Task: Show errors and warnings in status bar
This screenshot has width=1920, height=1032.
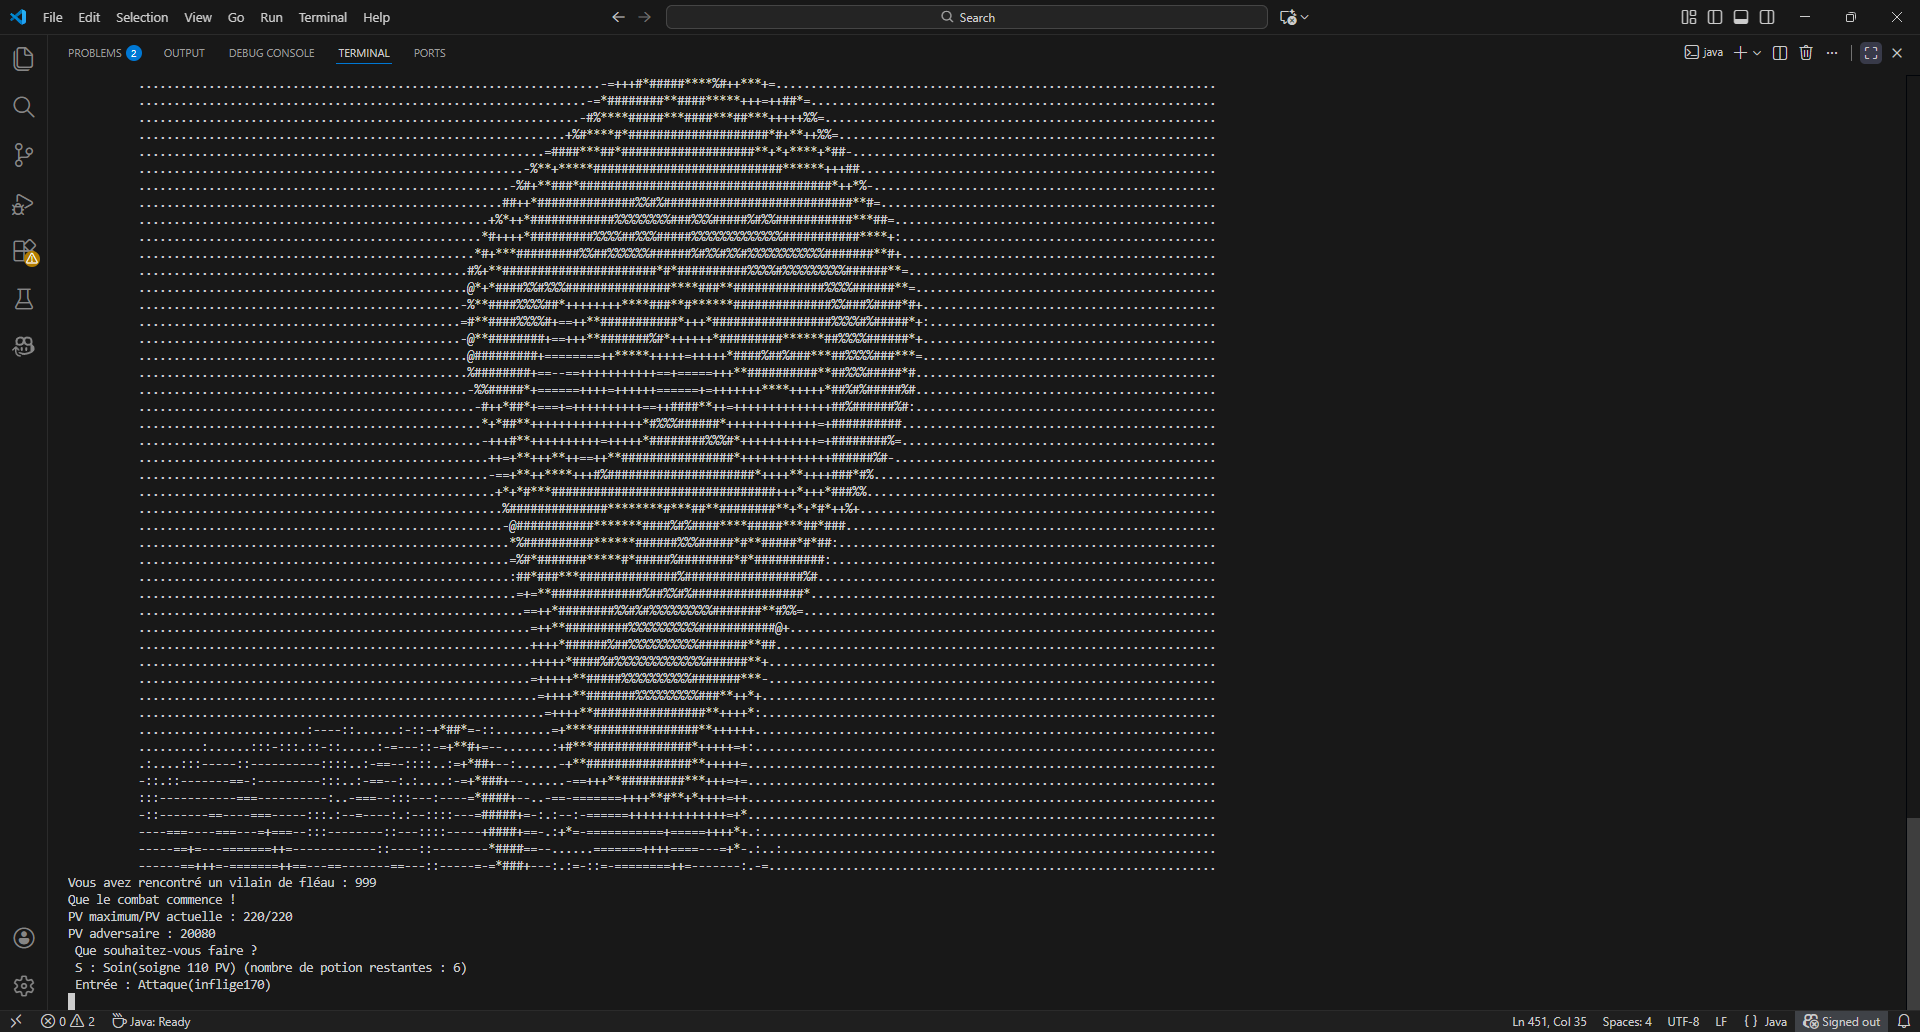Action: (x=68, y=1021)
